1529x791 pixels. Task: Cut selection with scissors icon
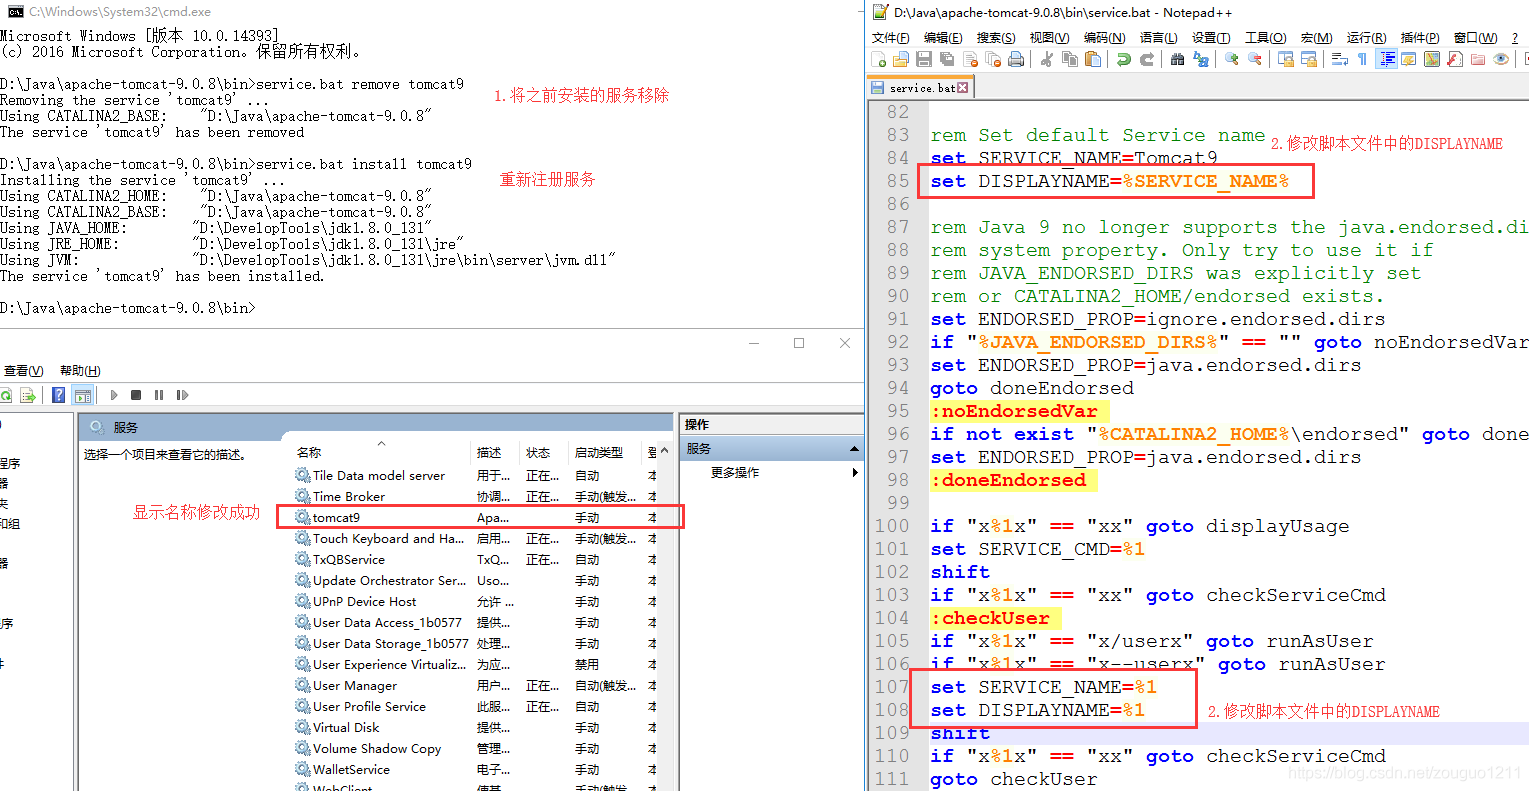coord(1046,60)
